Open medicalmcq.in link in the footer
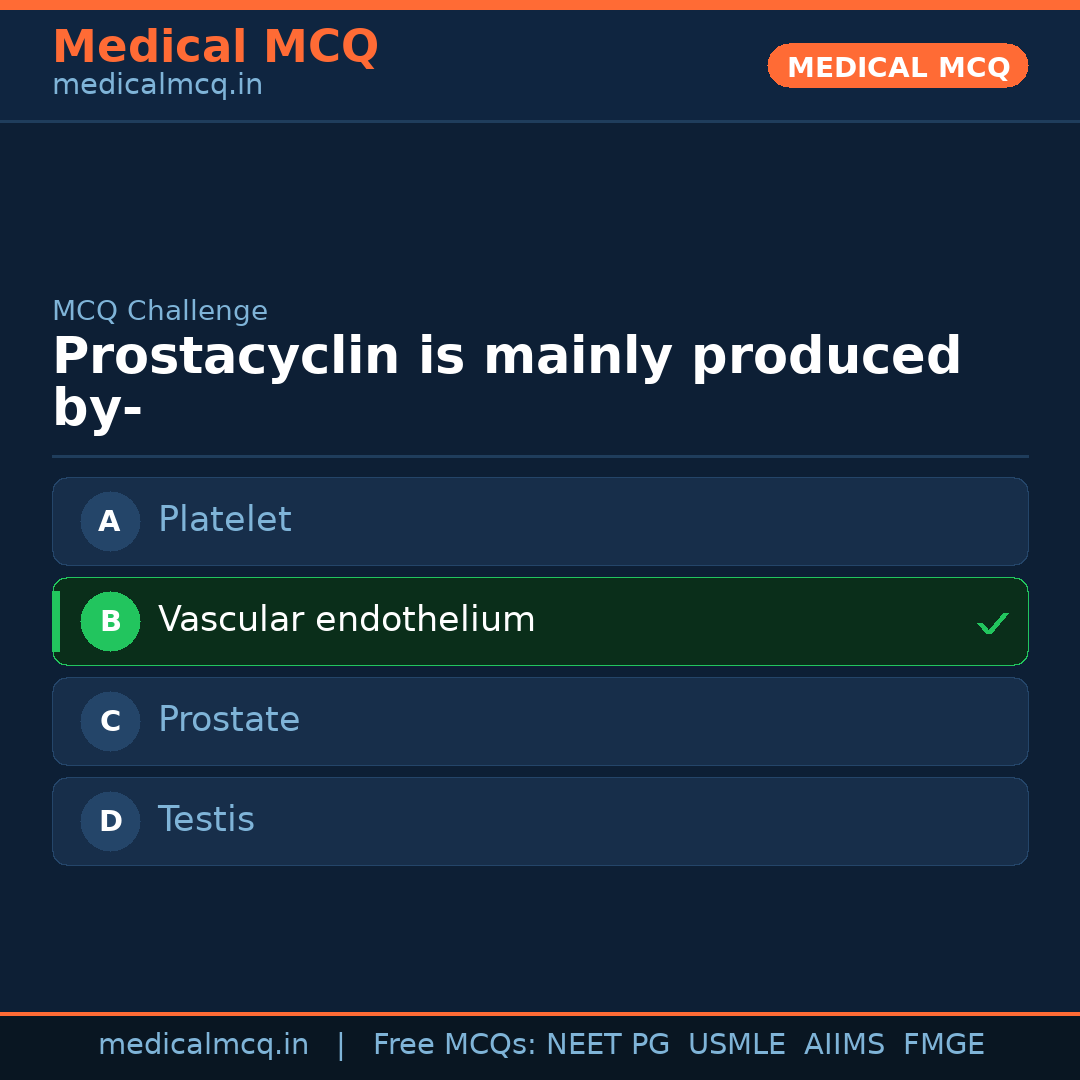The height and width of the screenshot is (1080, 1080). click(203, 1045)
